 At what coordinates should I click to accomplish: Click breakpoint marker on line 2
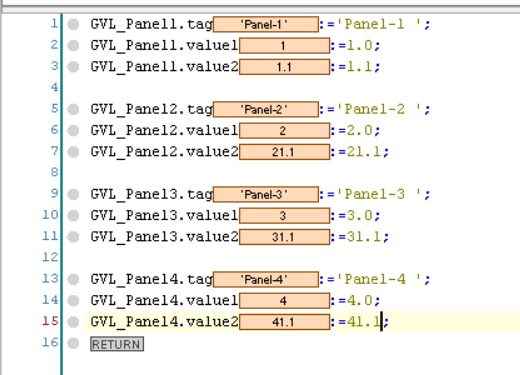[x=73, y=46]
